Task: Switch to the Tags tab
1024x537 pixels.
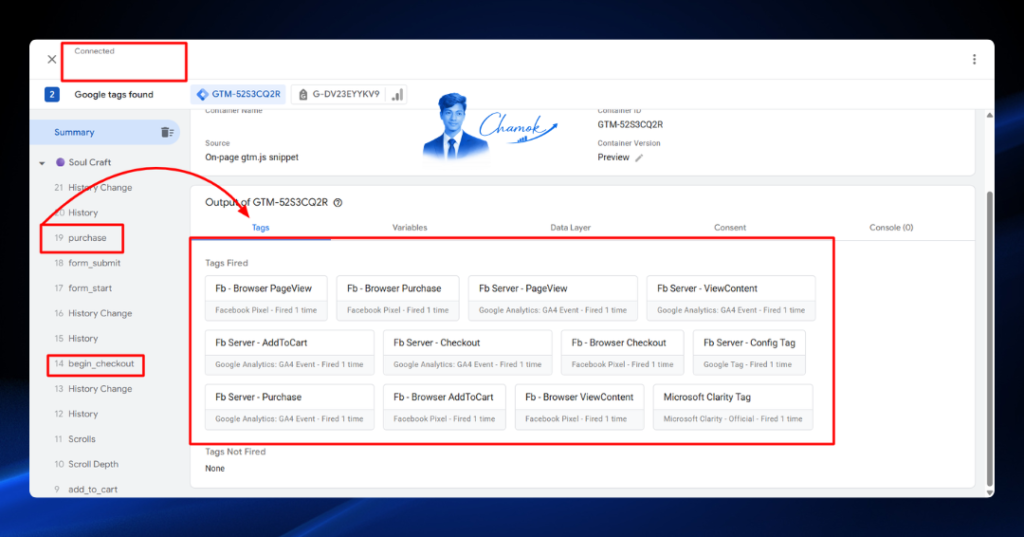Action: coord(261,227)
